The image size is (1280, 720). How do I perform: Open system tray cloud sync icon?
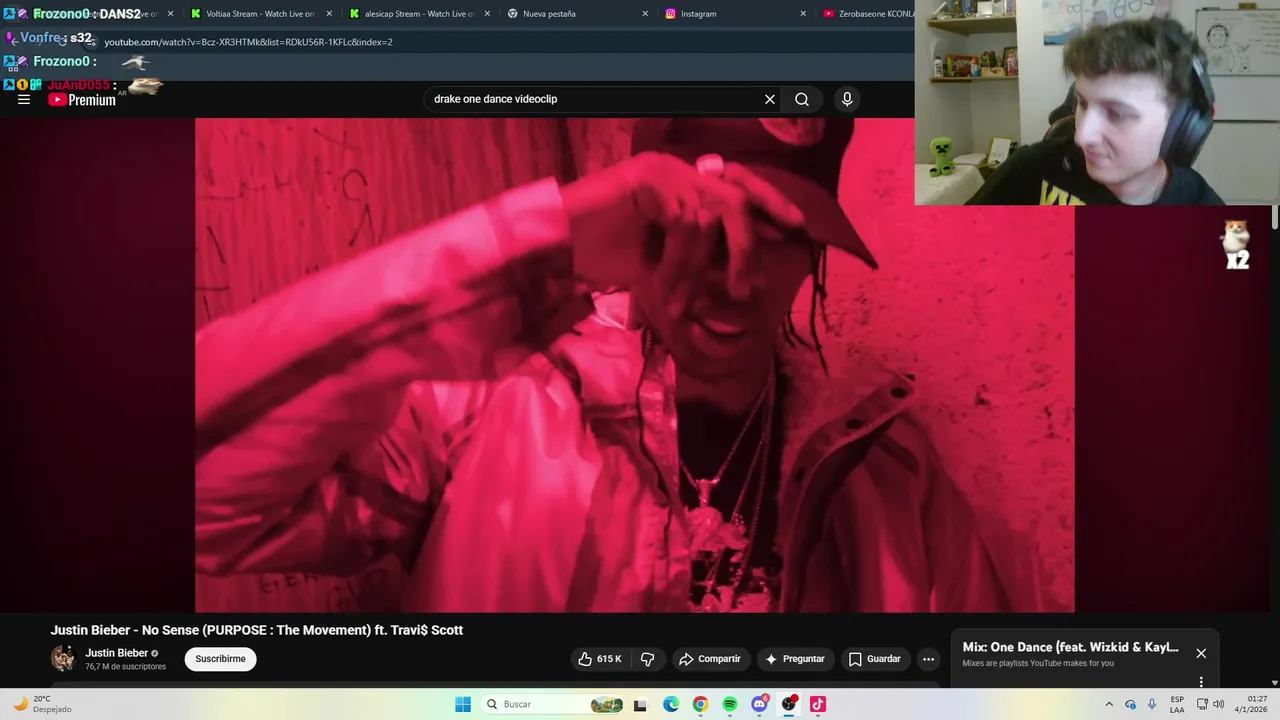click(1130, 704)
